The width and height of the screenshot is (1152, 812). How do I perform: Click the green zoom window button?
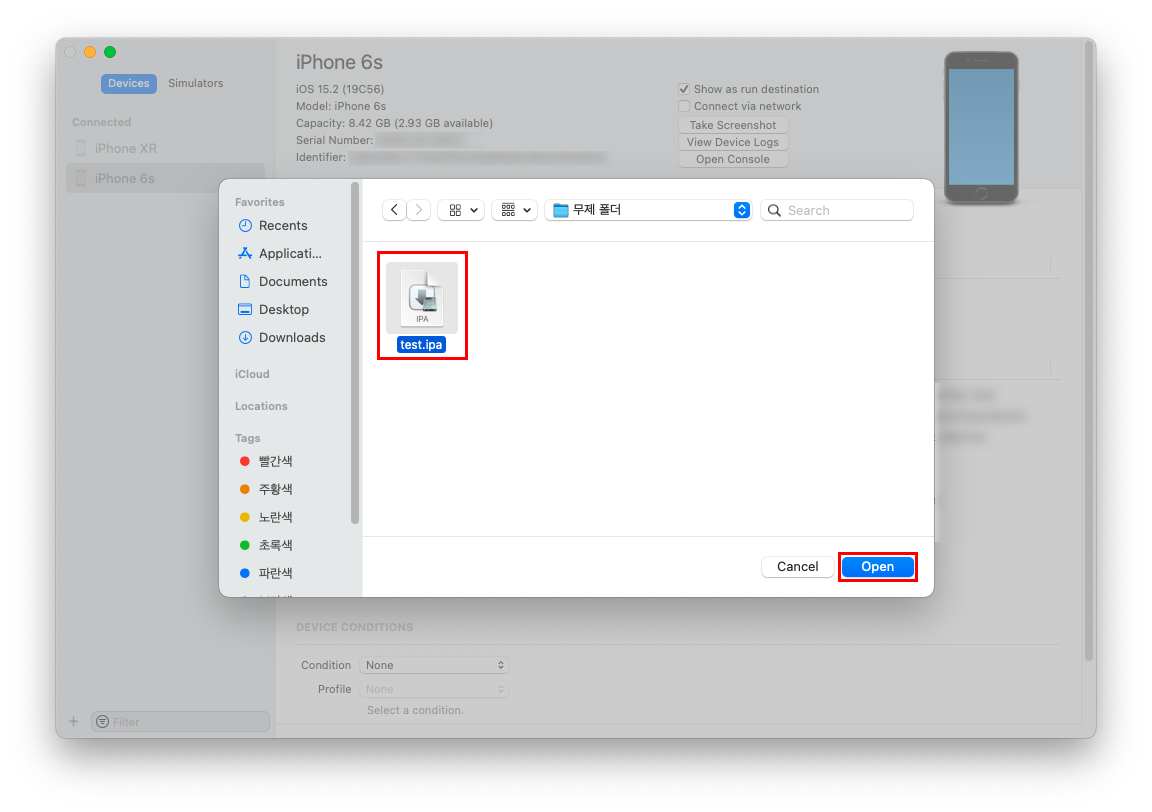(x=109, y=51)
